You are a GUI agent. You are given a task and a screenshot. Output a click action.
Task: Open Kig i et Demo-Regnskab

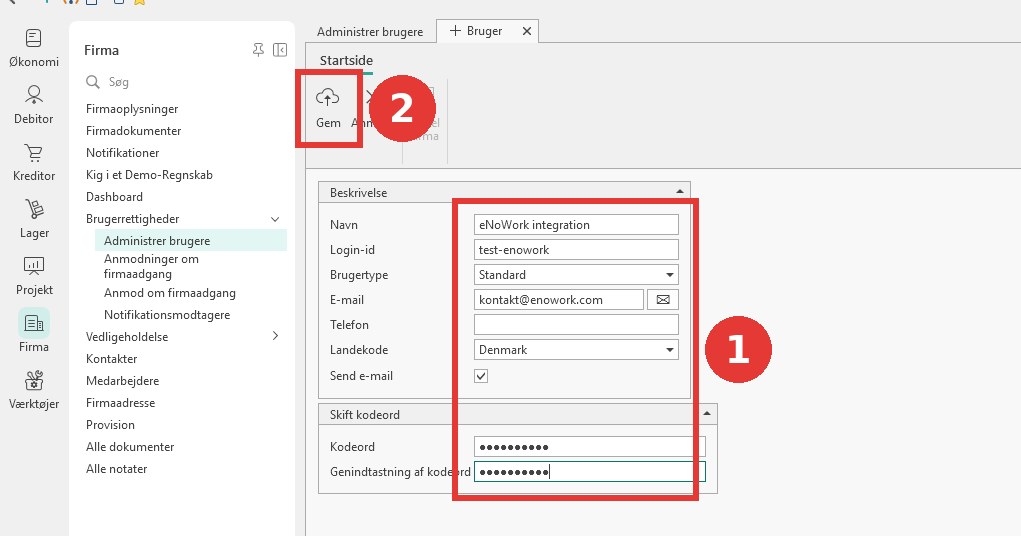click(149, 175)
